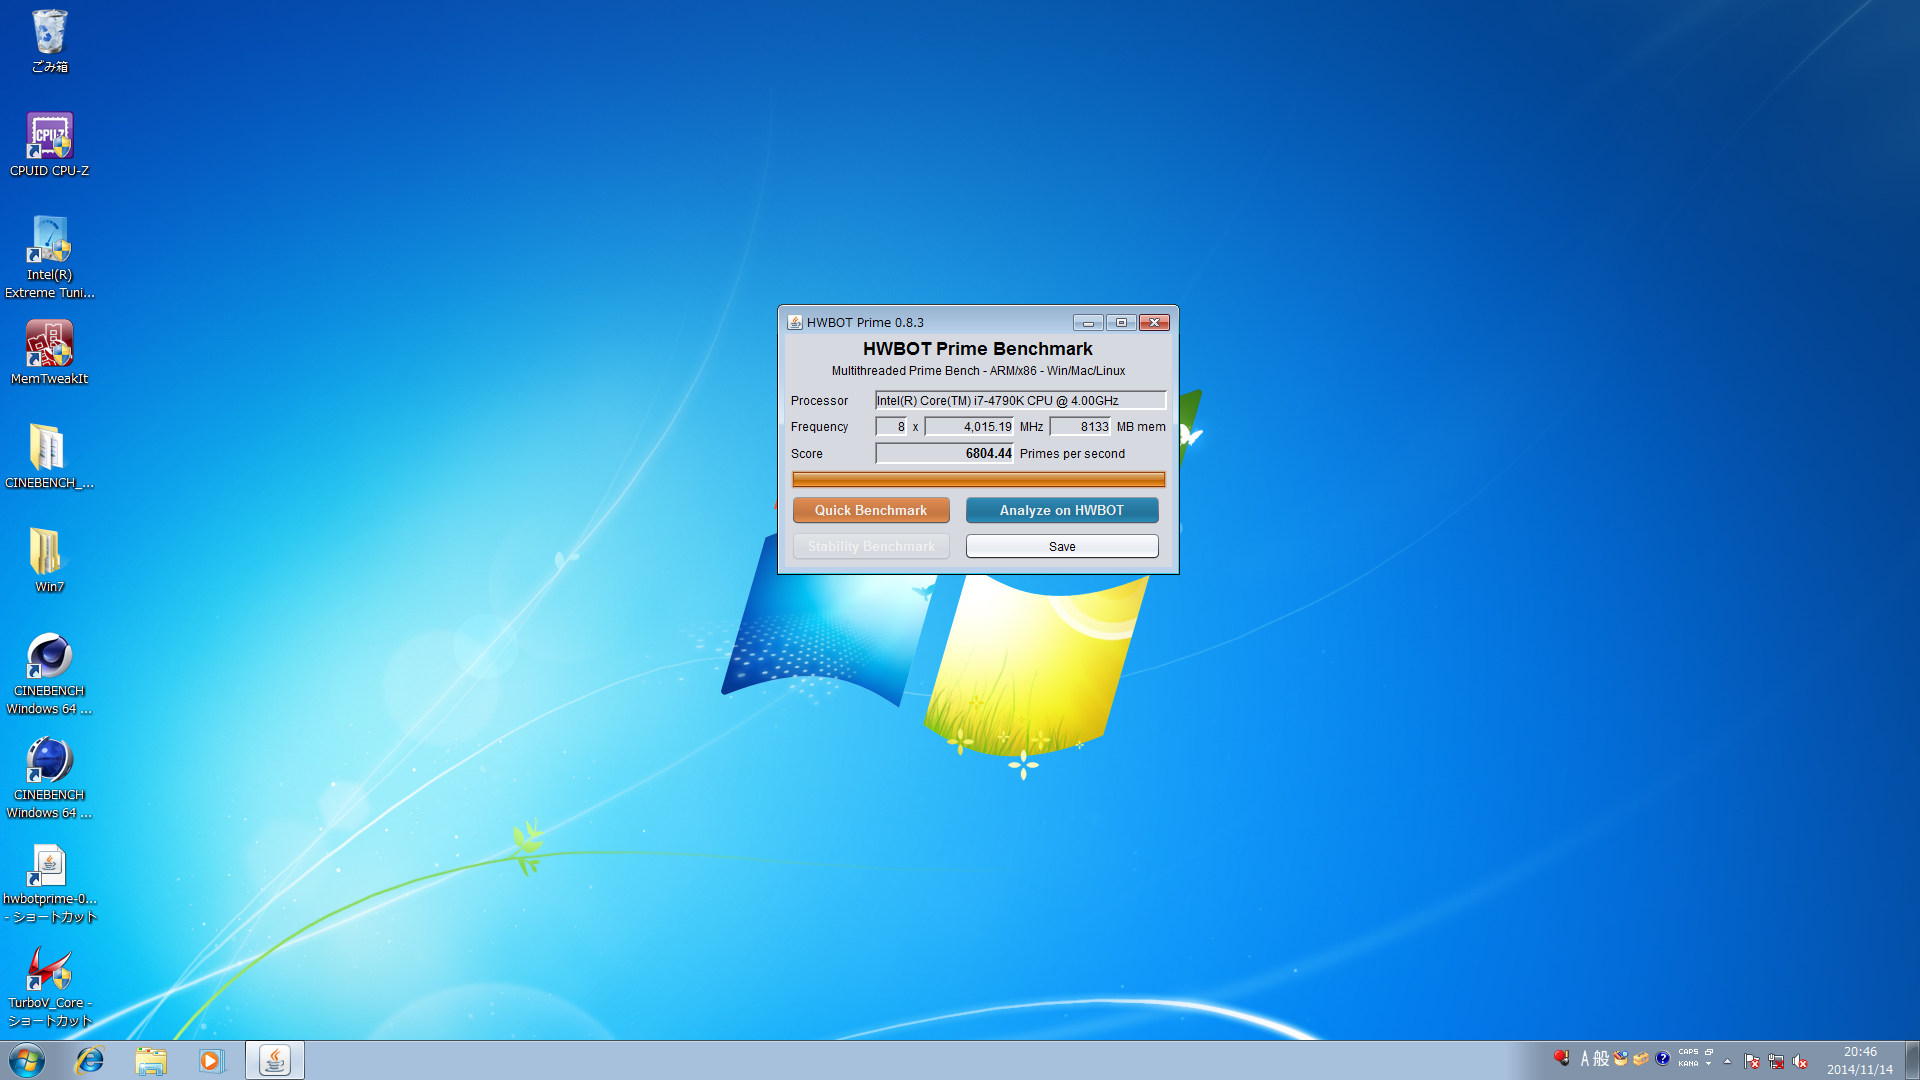Image resolution: width=1920 pixels, height=1080 pixels.
Task: Click the red ball IME tray icon
Action: click(1561, 1058)
